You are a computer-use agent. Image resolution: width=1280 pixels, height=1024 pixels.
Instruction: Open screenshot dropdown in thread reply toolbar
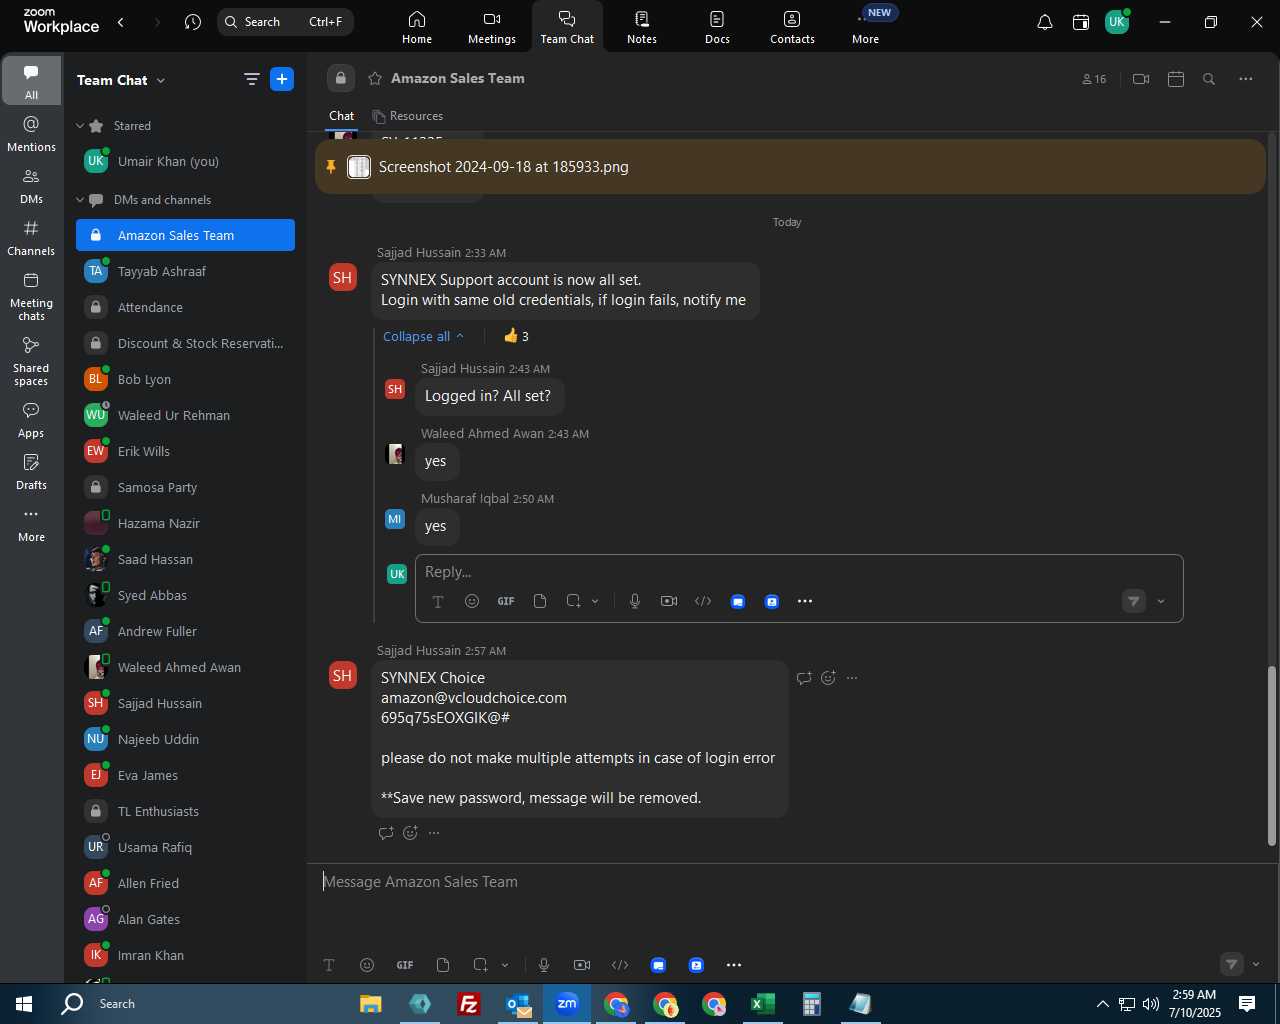pyautogui.click(x=595, y=601)
